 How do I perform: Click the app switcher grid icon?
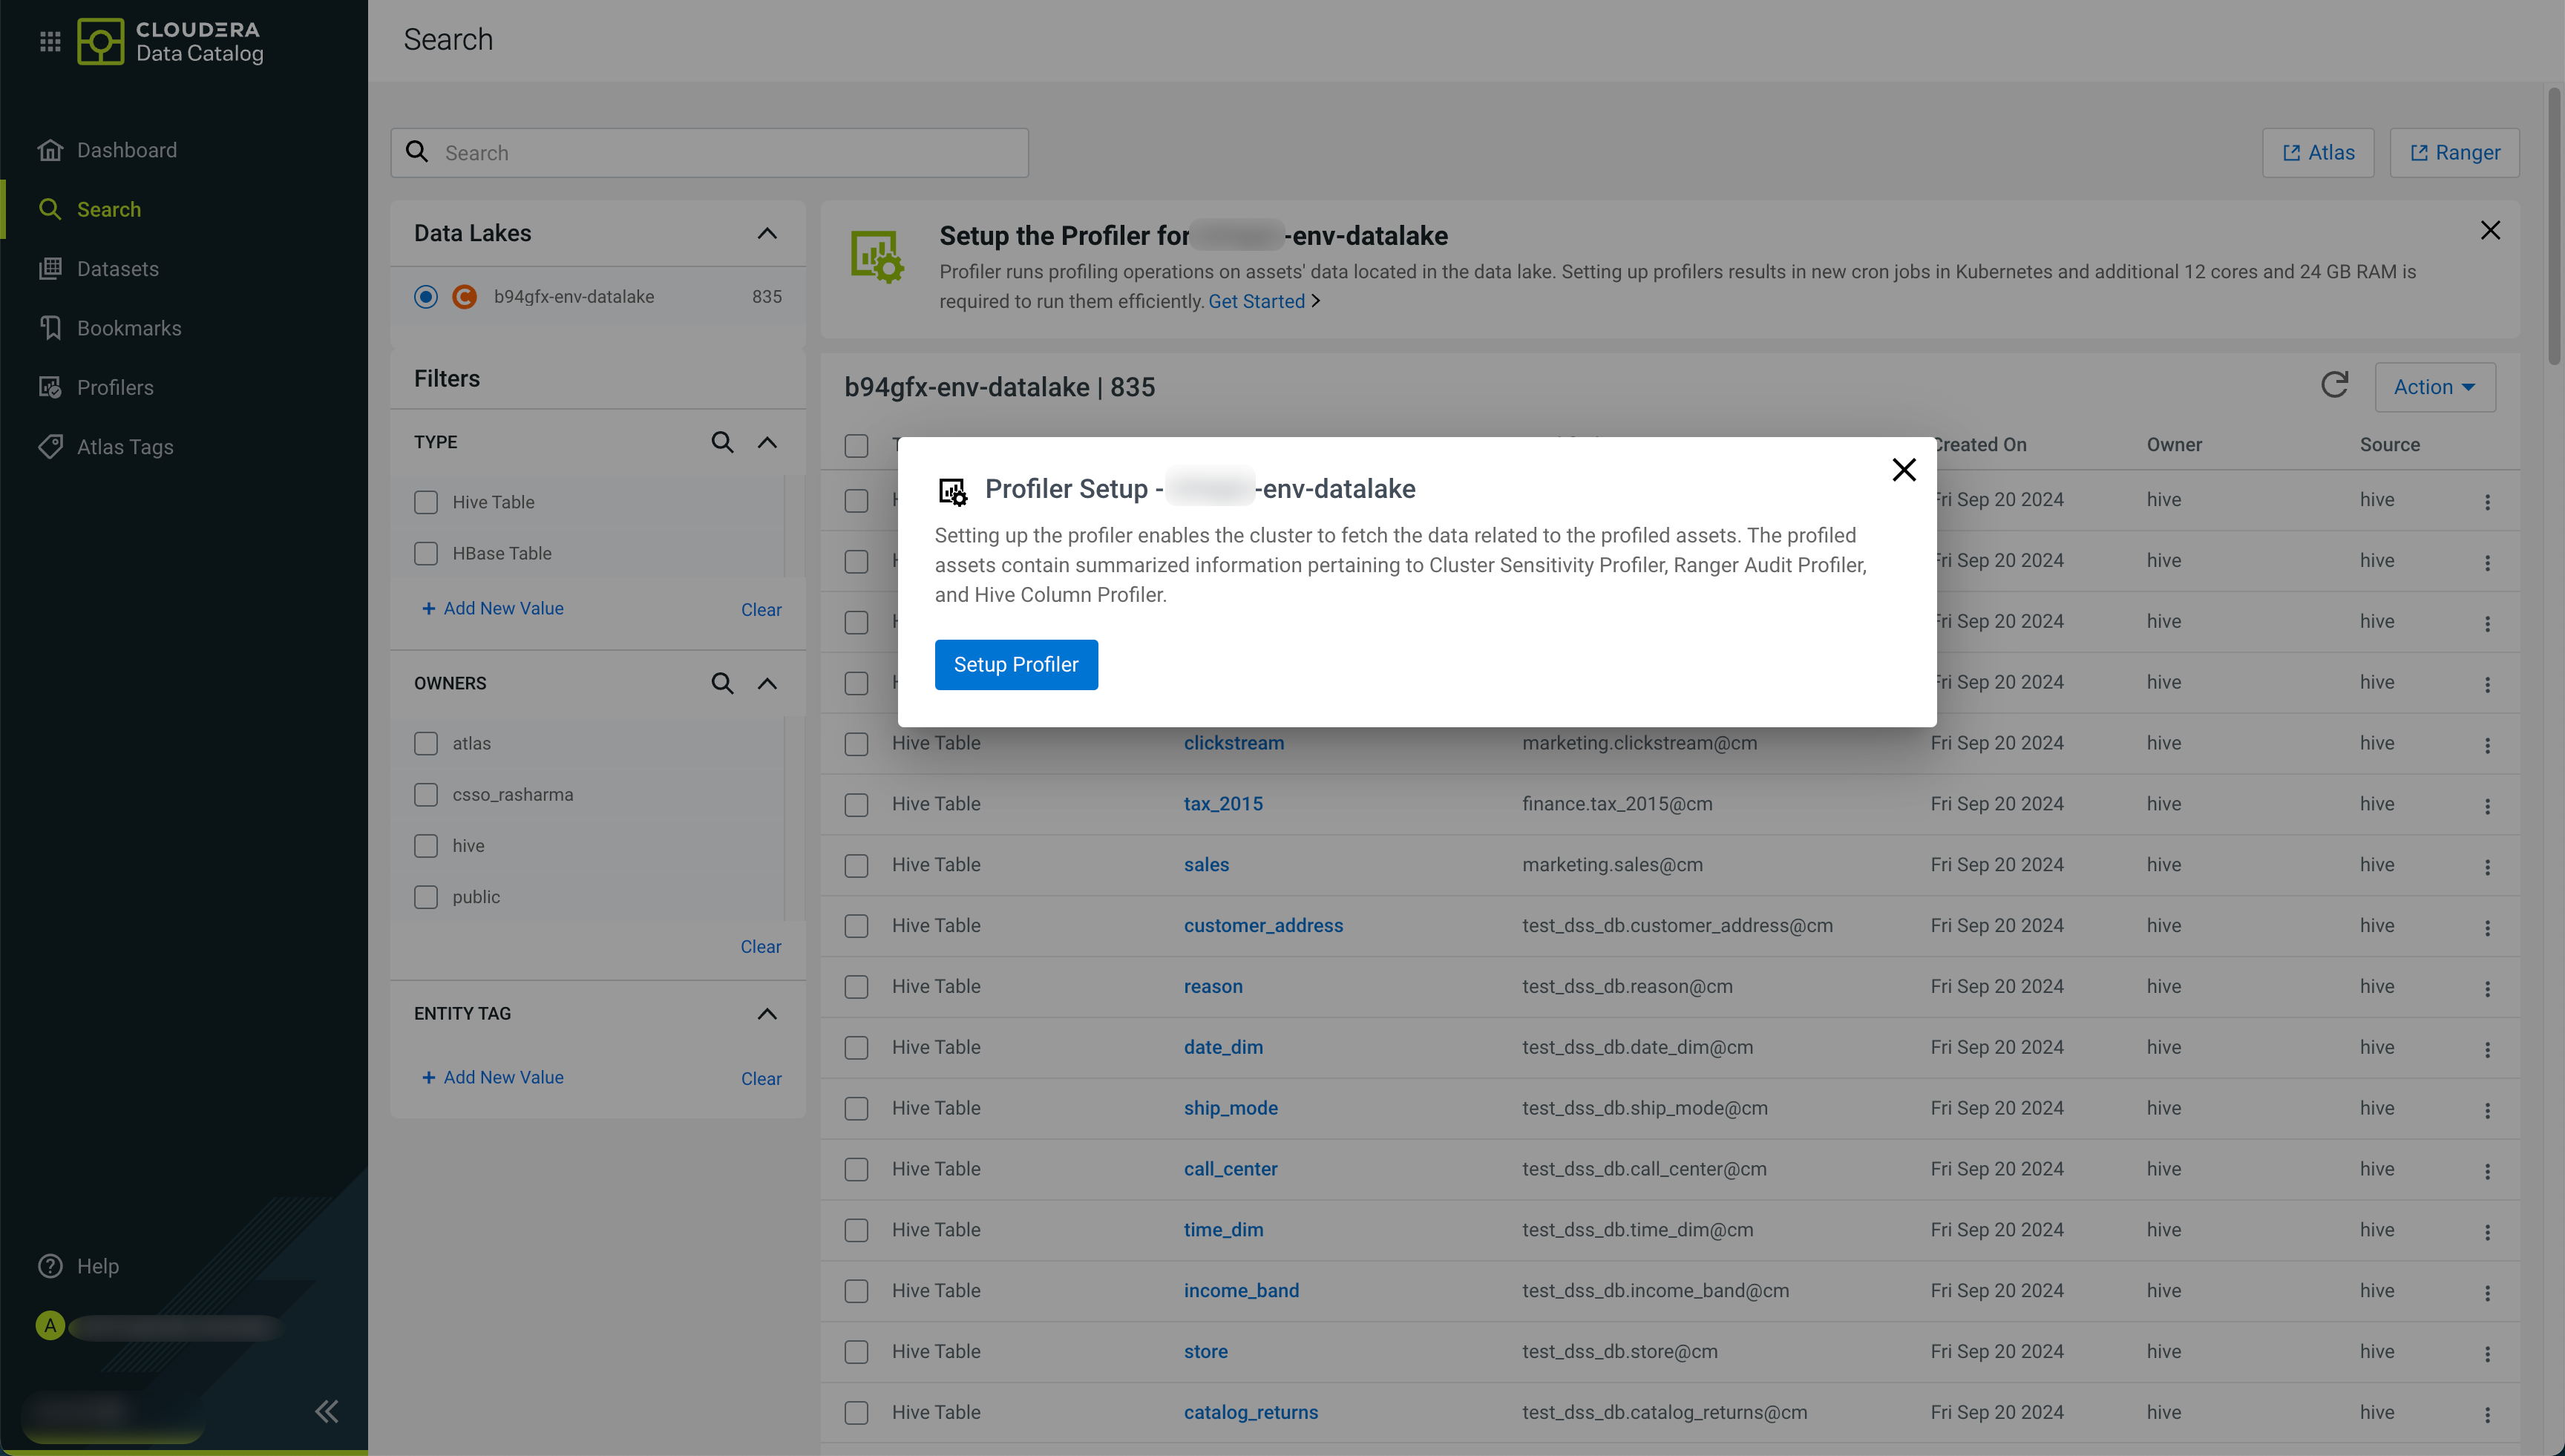click(50, 41)
